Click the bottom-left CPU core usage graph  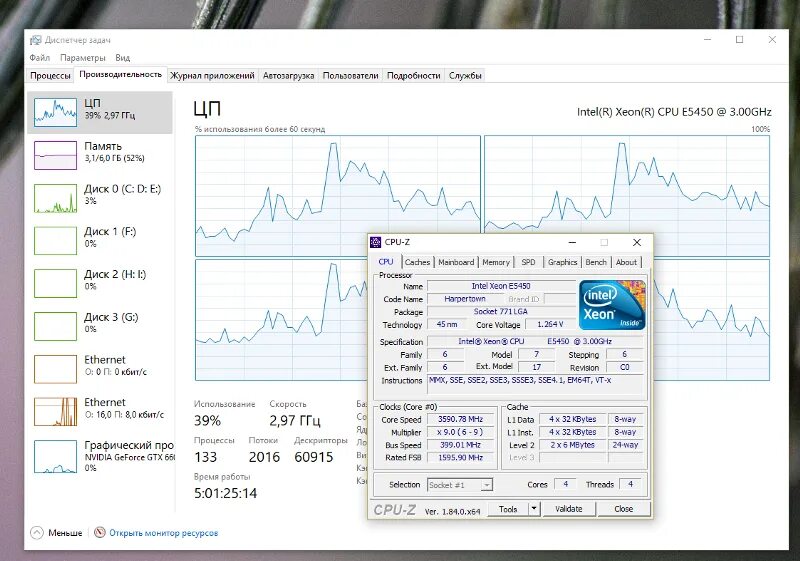pyautogui.click(x=281, y=320)
